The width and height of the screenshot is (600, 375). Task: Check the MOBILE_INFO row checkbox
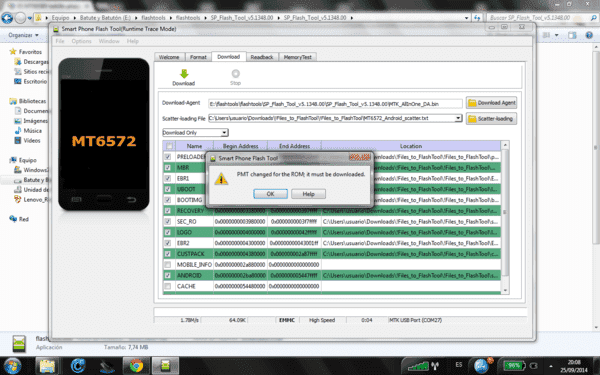(x=168, y=264)
